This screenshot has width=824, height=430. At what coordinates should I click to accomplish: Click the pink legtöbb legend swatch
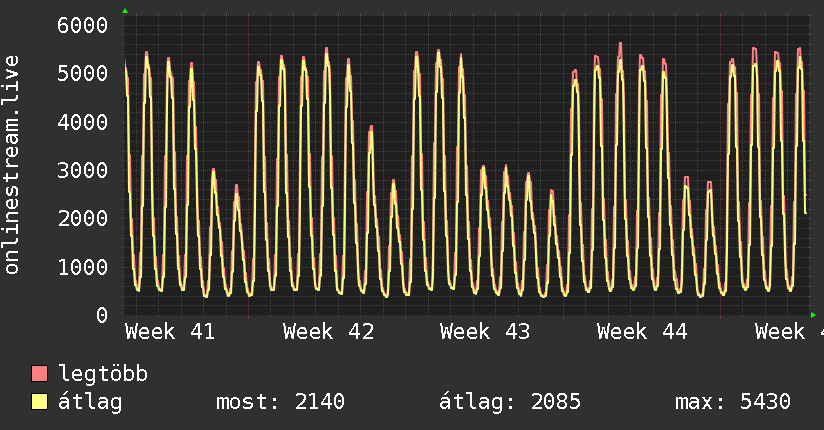(x=39, y=373)
